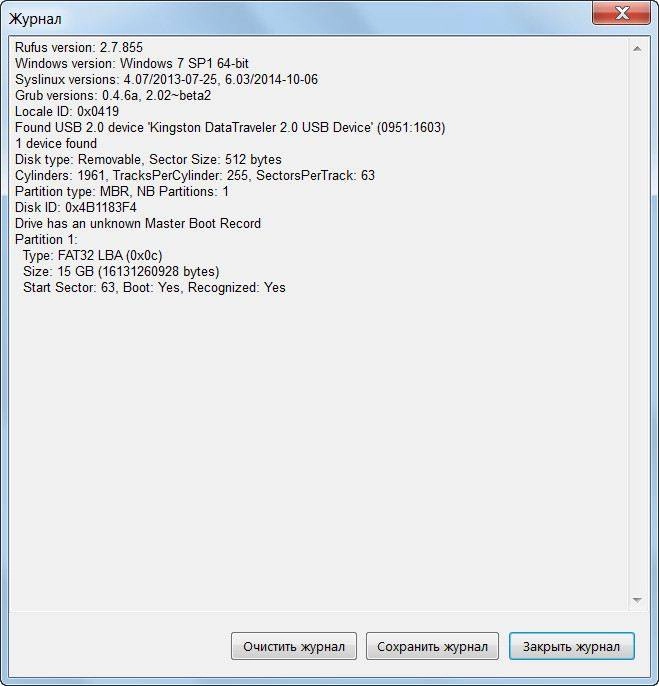Click the 'Partition type: MBR' line

[122, 191]
